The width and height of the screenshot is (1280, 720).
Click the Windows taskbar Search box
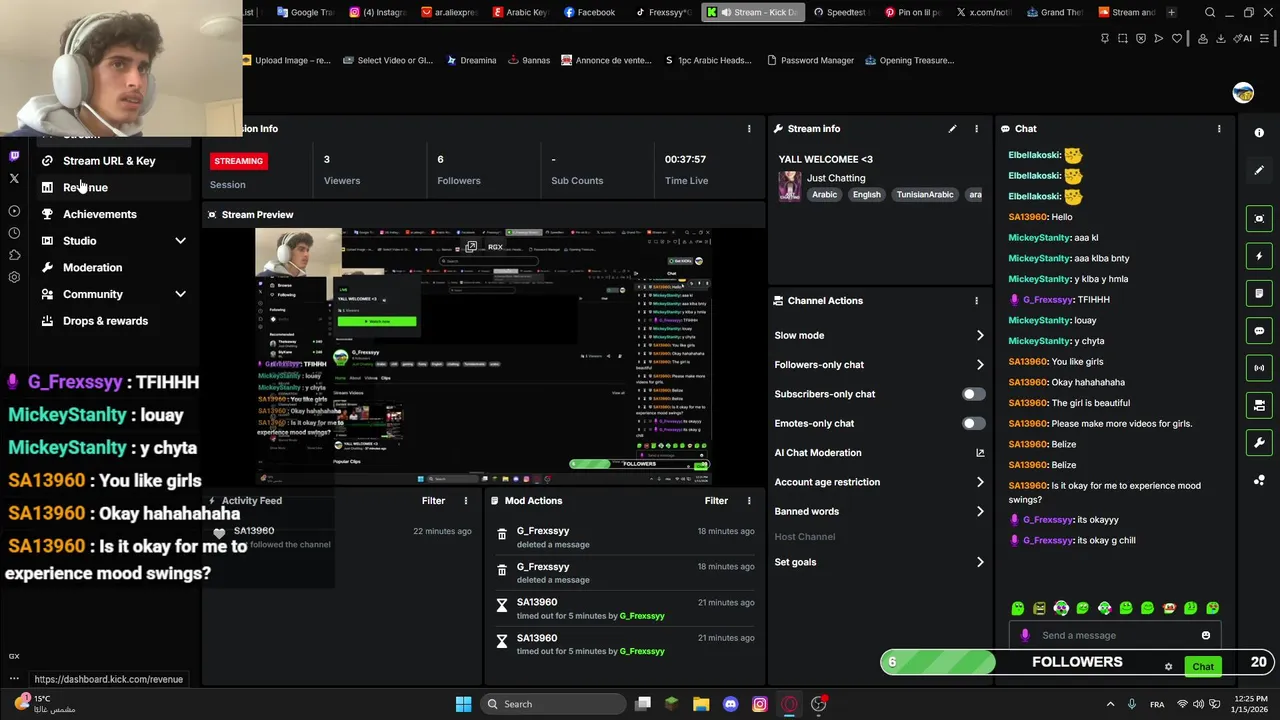(x=552, y=704)
